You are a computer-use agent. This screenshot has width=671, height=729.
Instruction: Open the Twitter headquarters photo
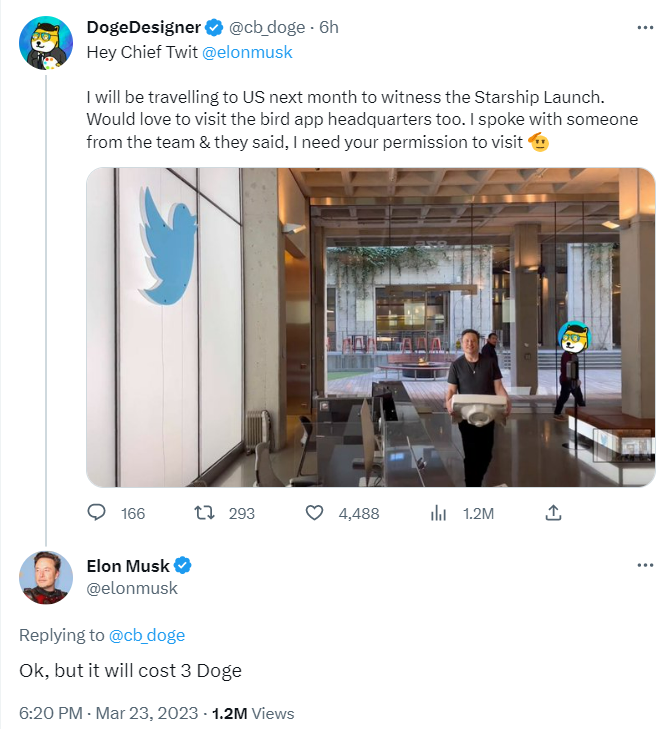[x=370, y=327]
